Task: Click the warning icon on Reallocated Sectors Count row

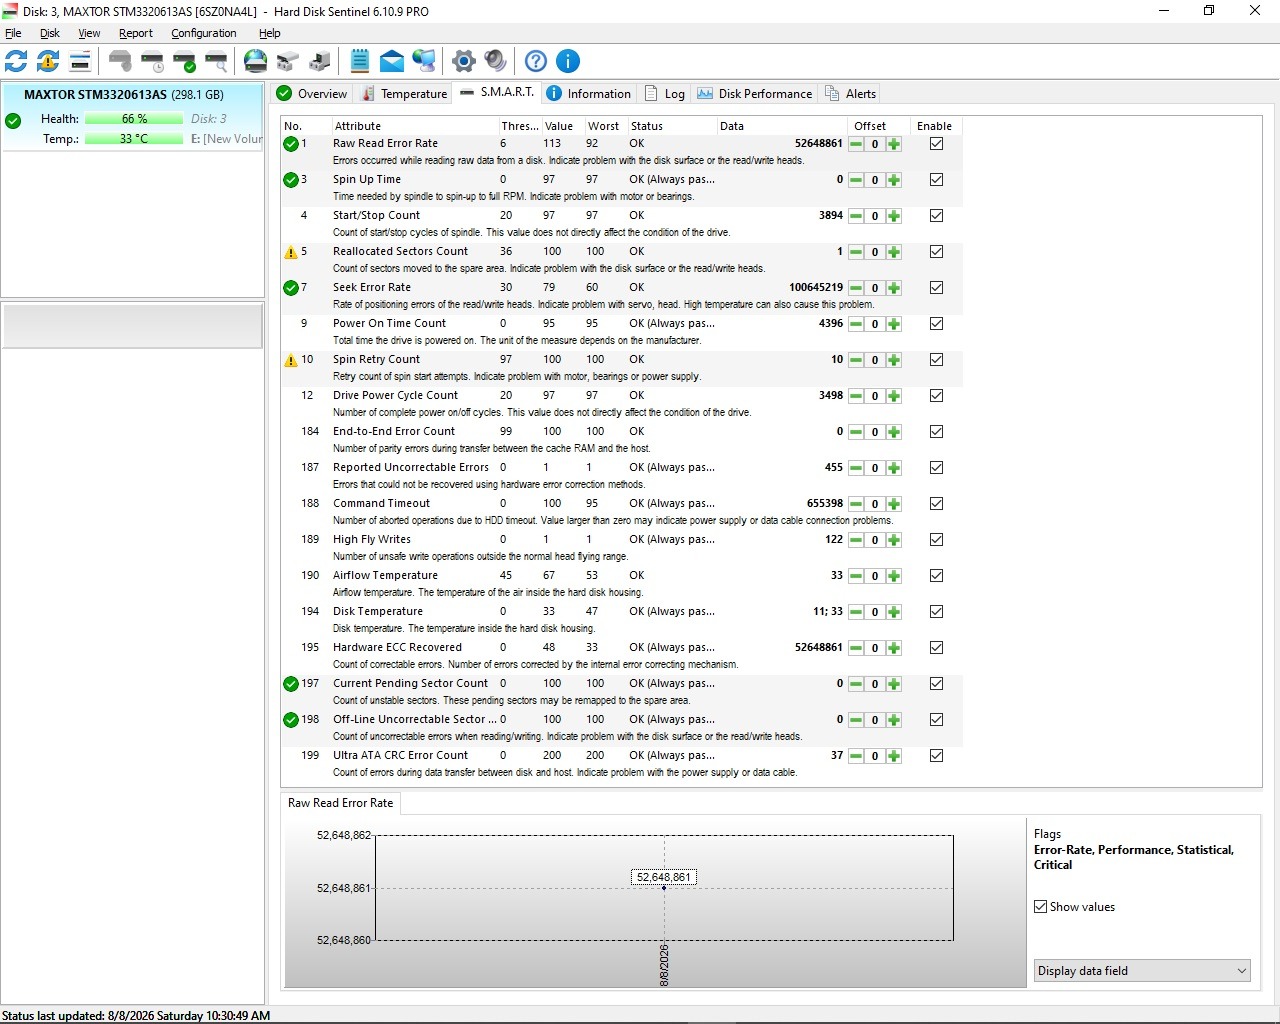Action: [291, 252]
